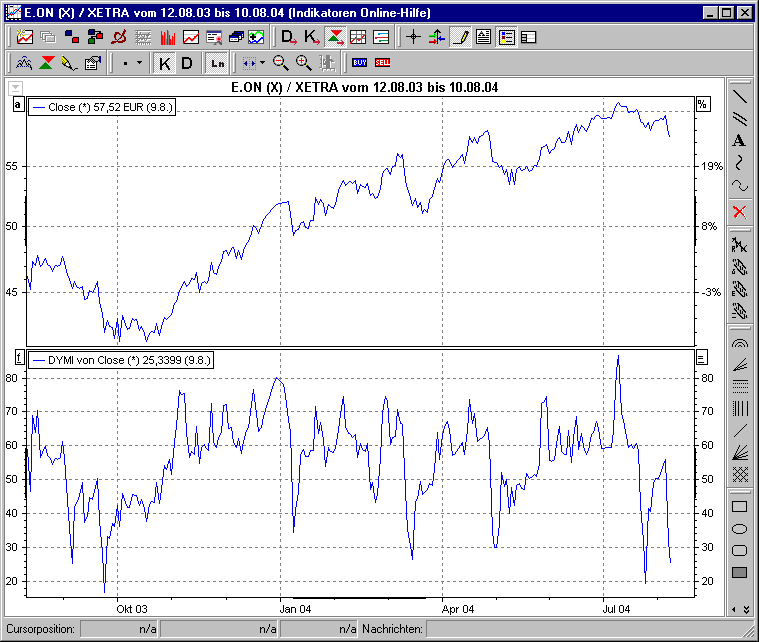Select the ellipse shape drawing tool
This screenshot has width=759, height=642.
[739, 528]
